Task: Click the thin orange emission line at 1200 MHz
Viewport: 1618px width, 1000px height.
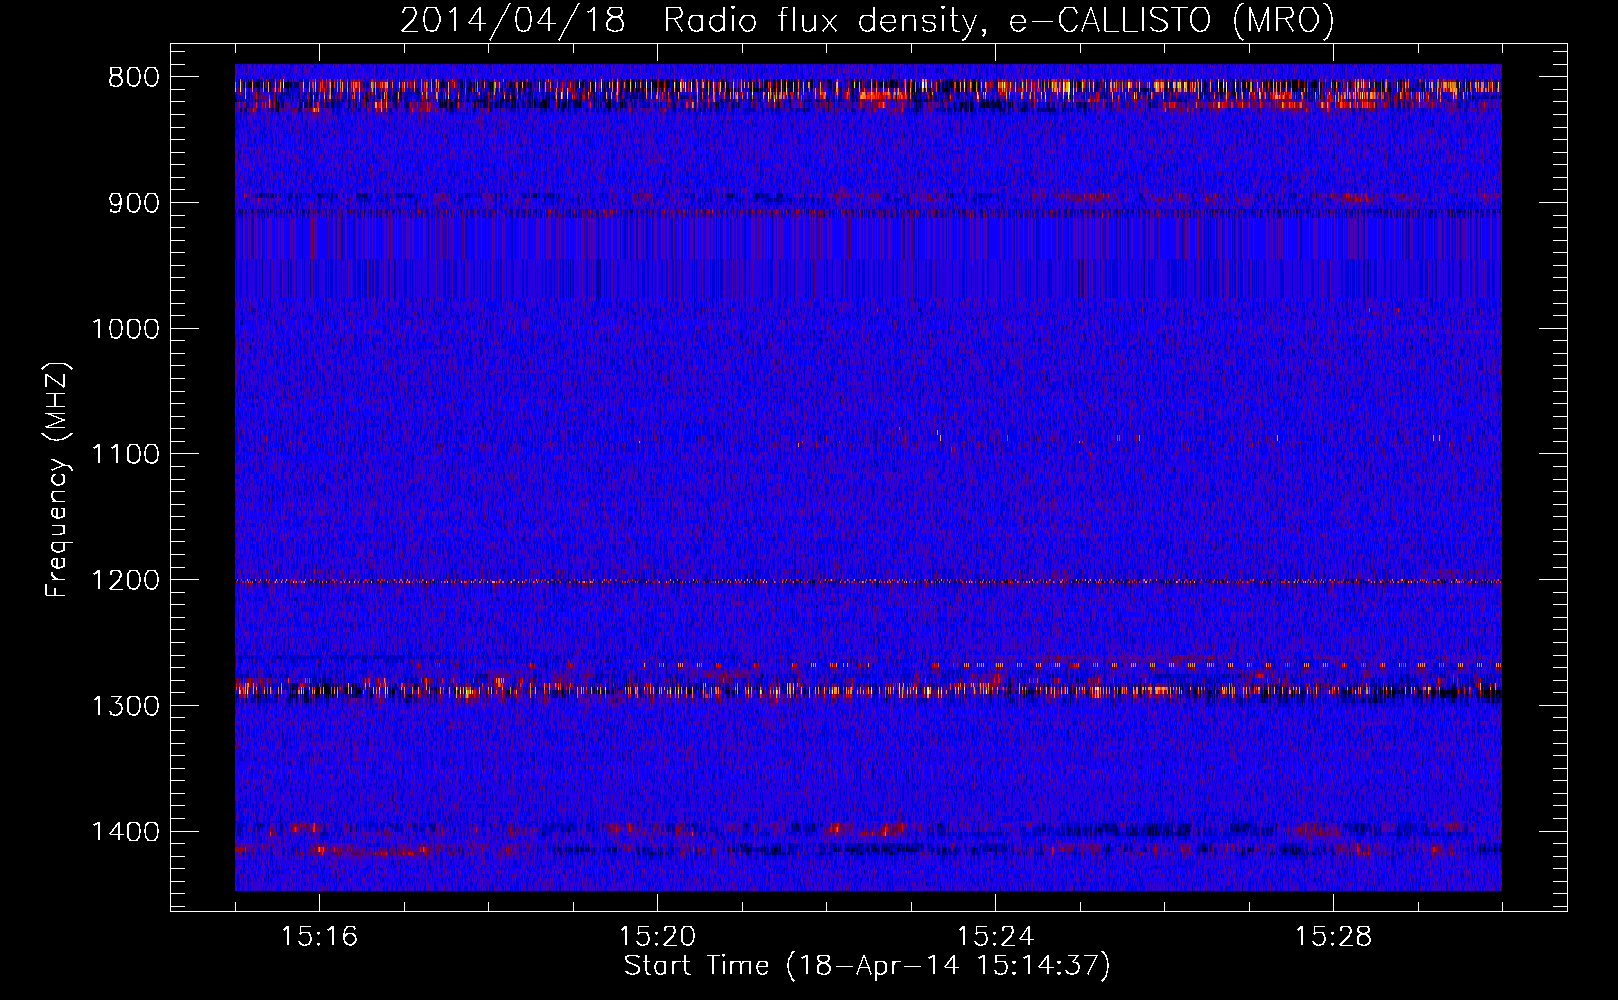Action: 868,581
